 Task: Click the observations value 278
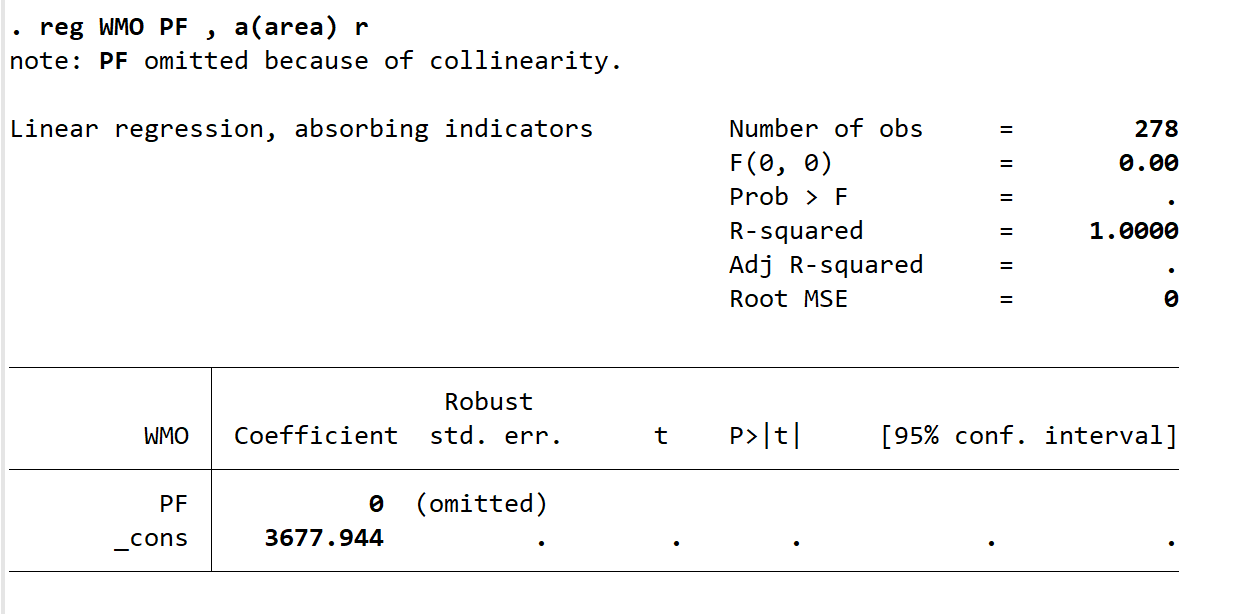pos(1156,129)
